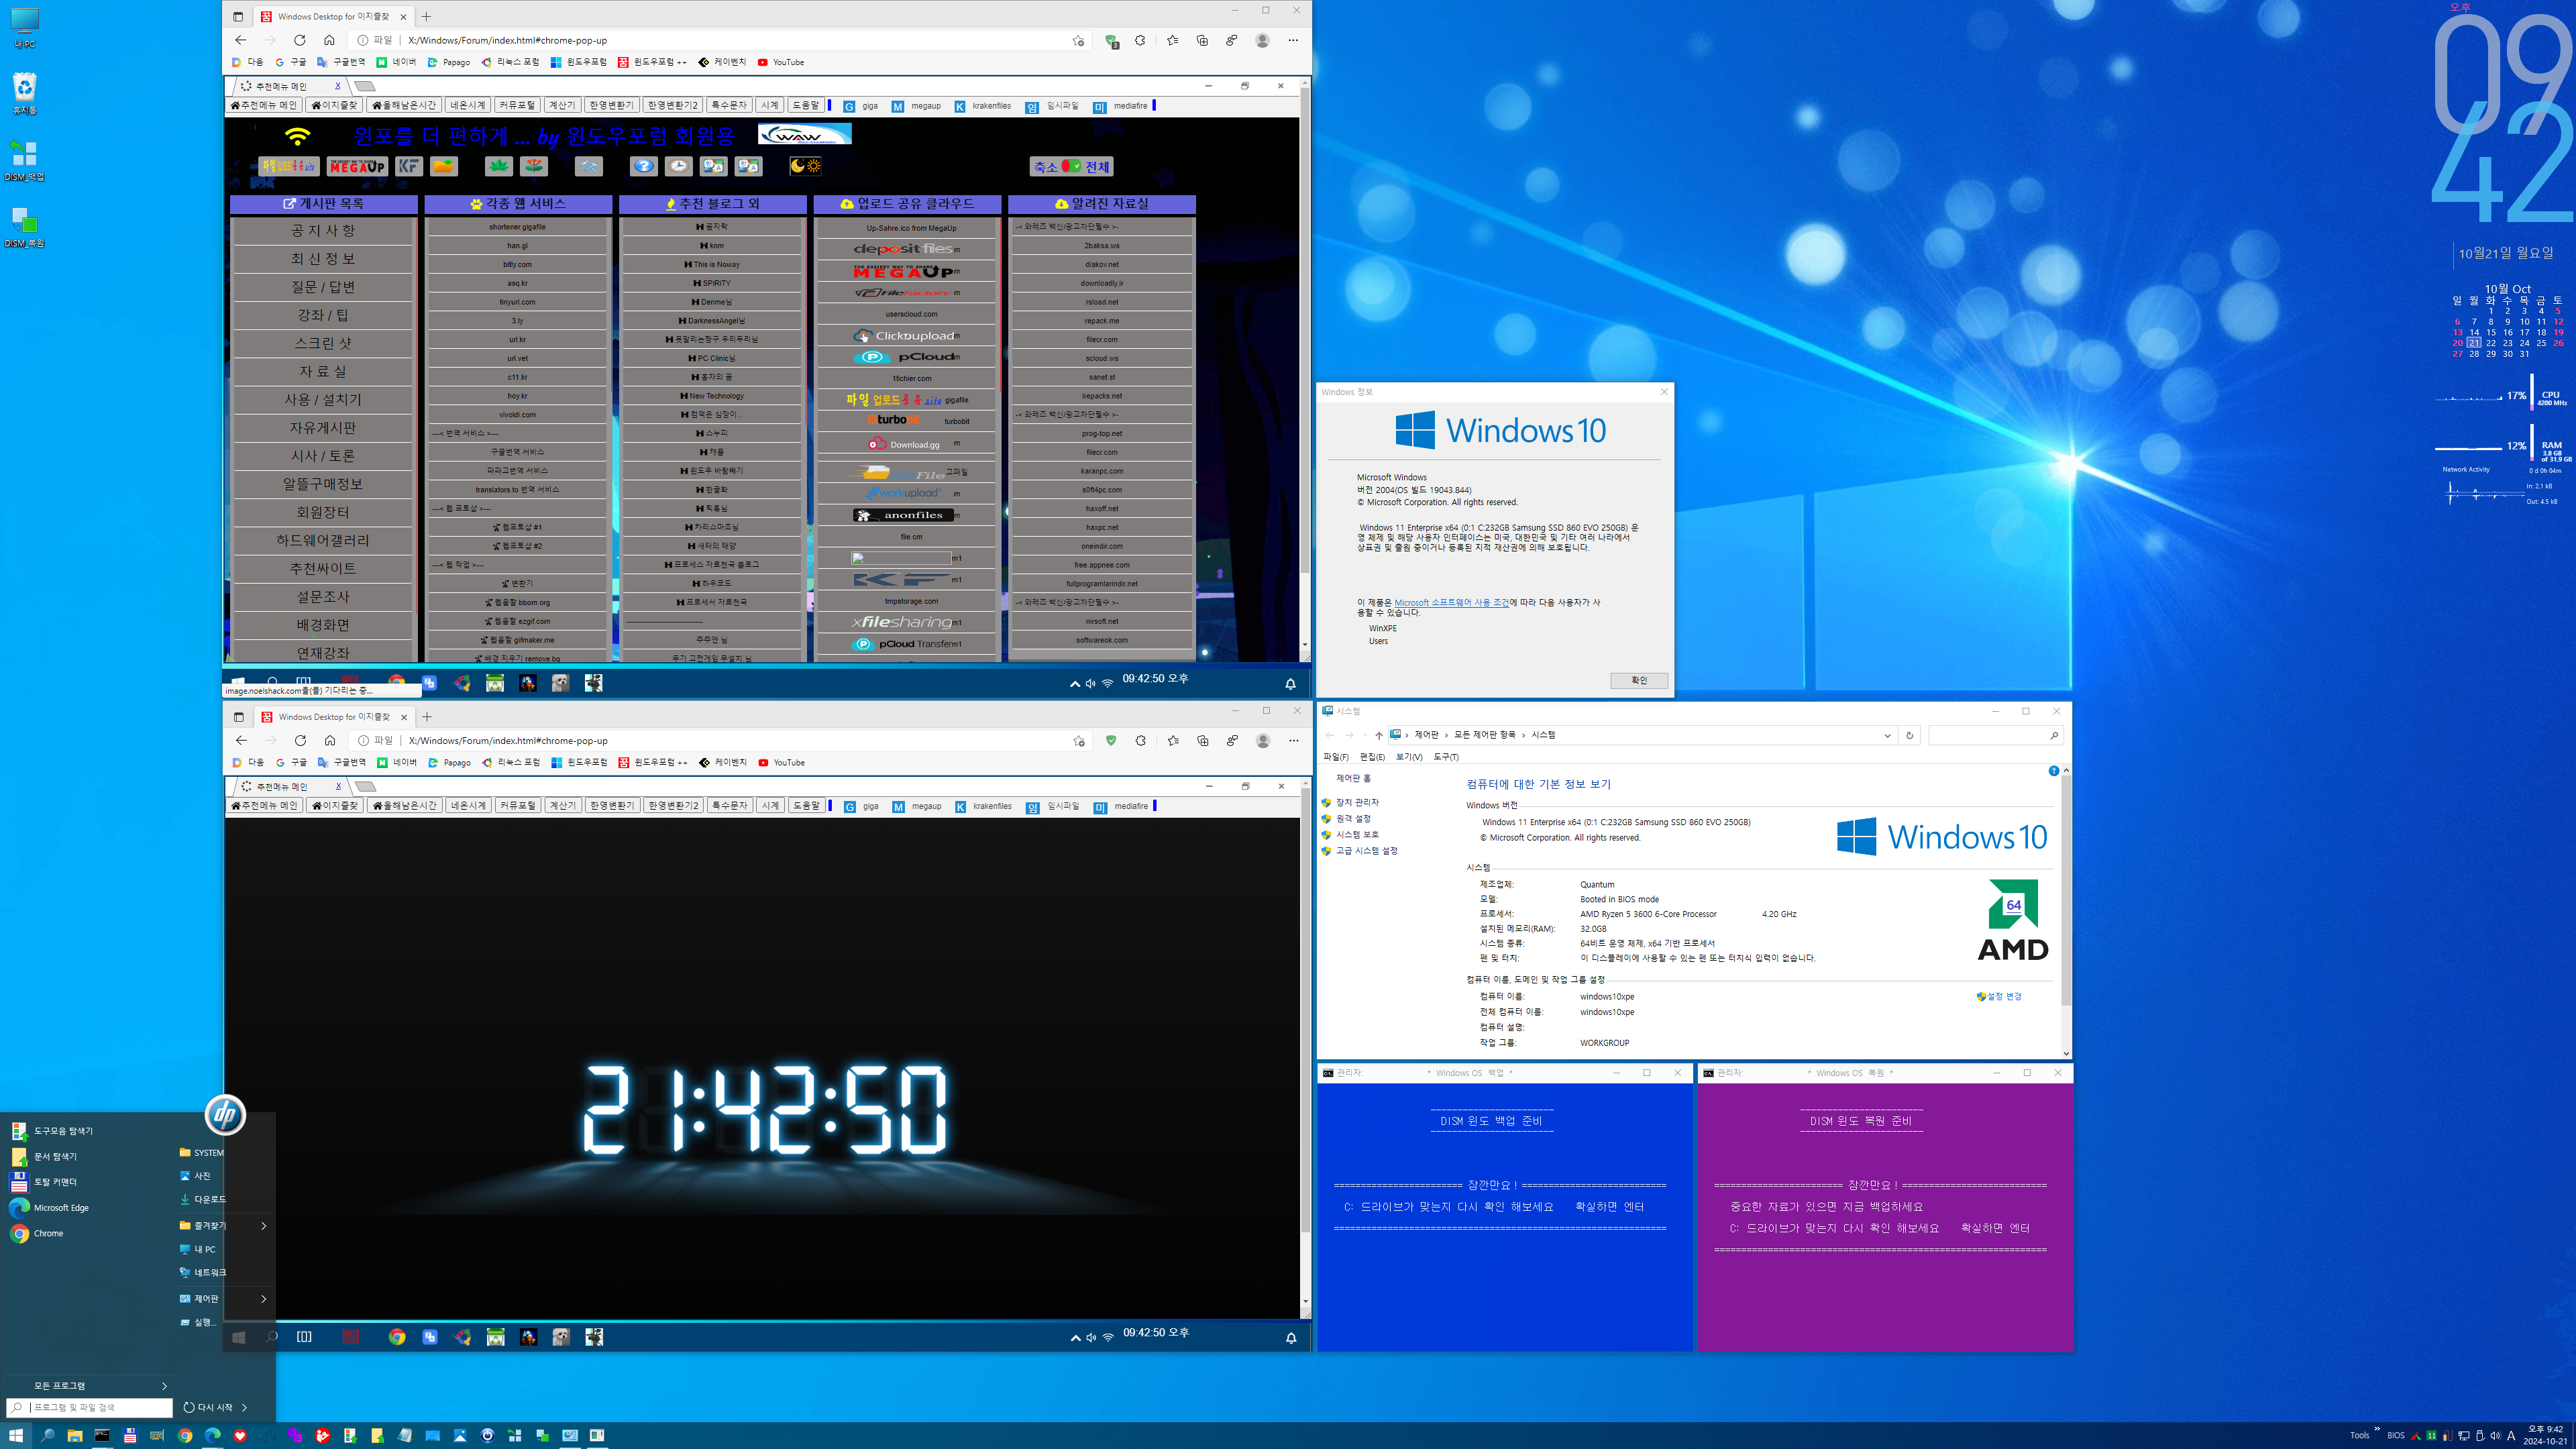Click the blue help icon in the 시스템 window
The height and width of the screenshot is (1449, 2576).
[x=2053, y=771]
